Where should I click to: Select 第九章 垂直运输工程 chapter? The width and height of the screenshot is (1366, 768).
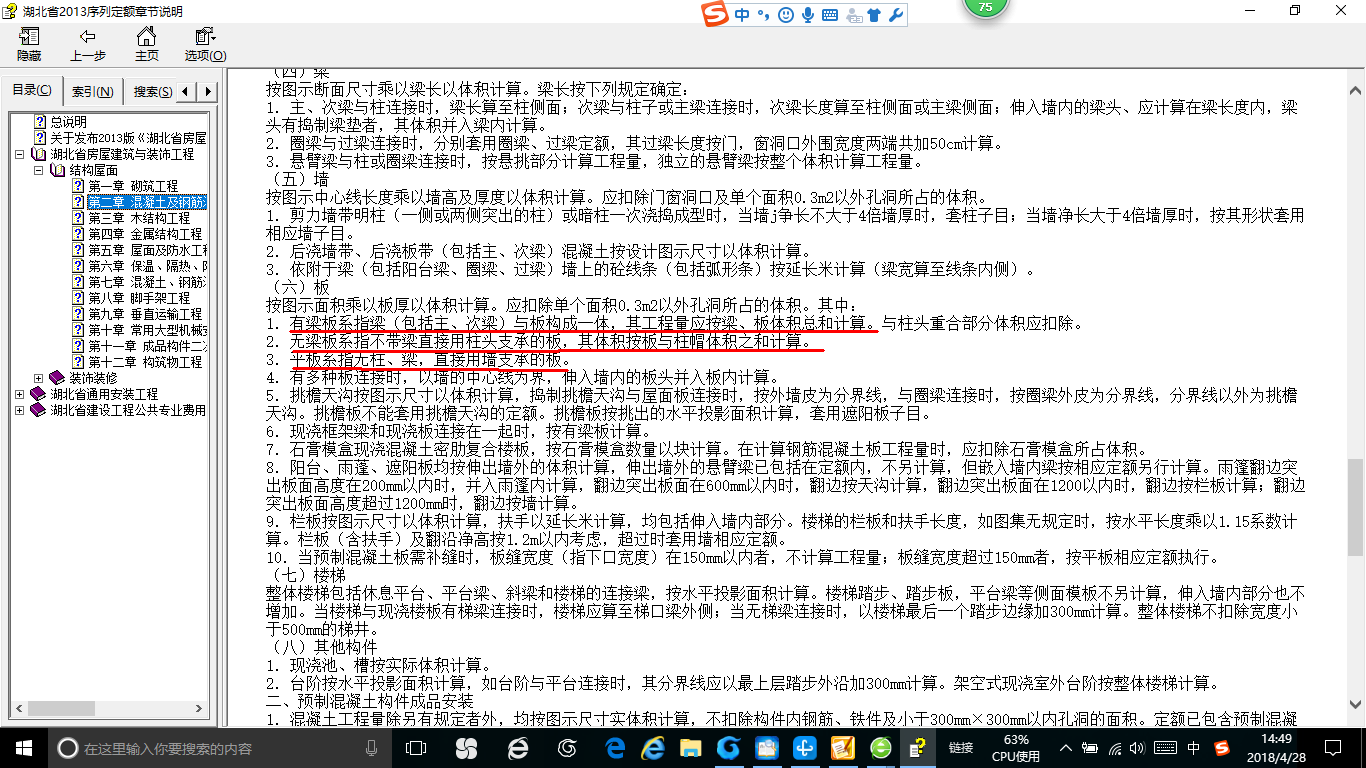[145, 314]
